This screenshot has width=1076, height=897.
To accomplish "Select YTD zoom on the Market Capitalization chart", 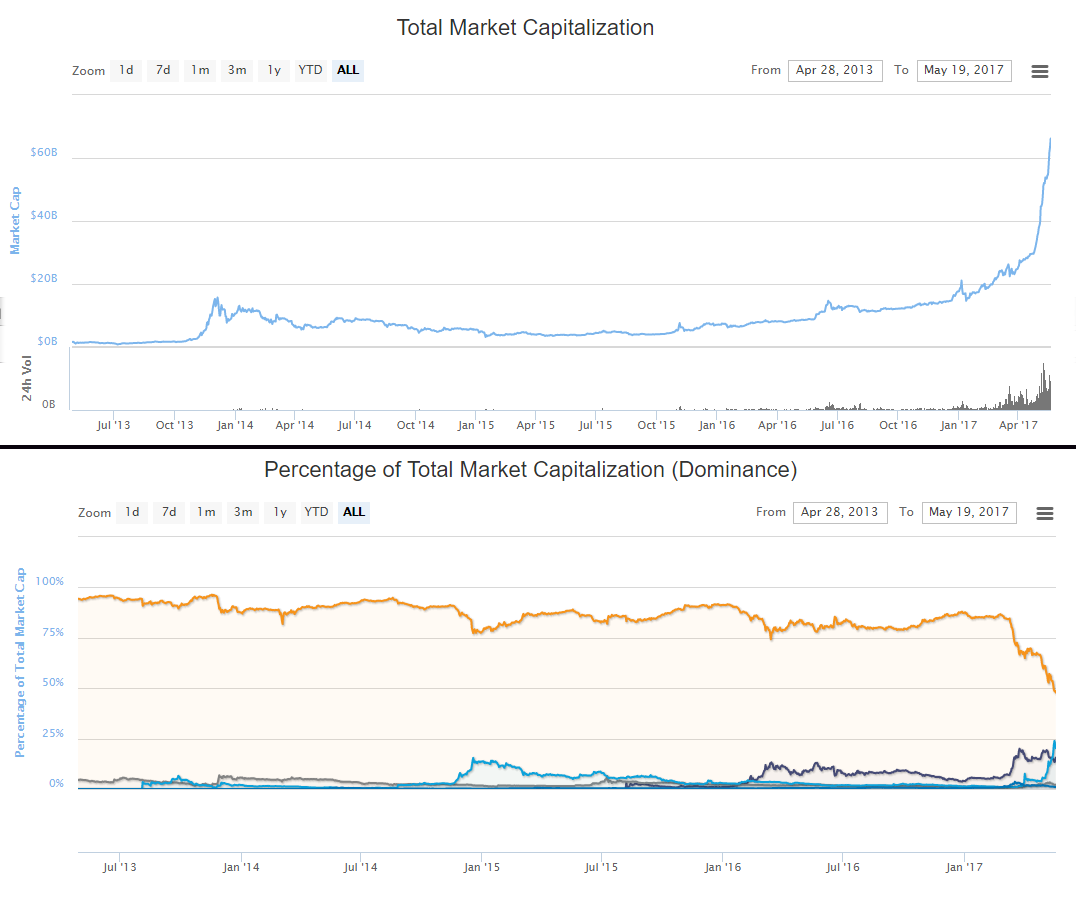I will (311, 70).
